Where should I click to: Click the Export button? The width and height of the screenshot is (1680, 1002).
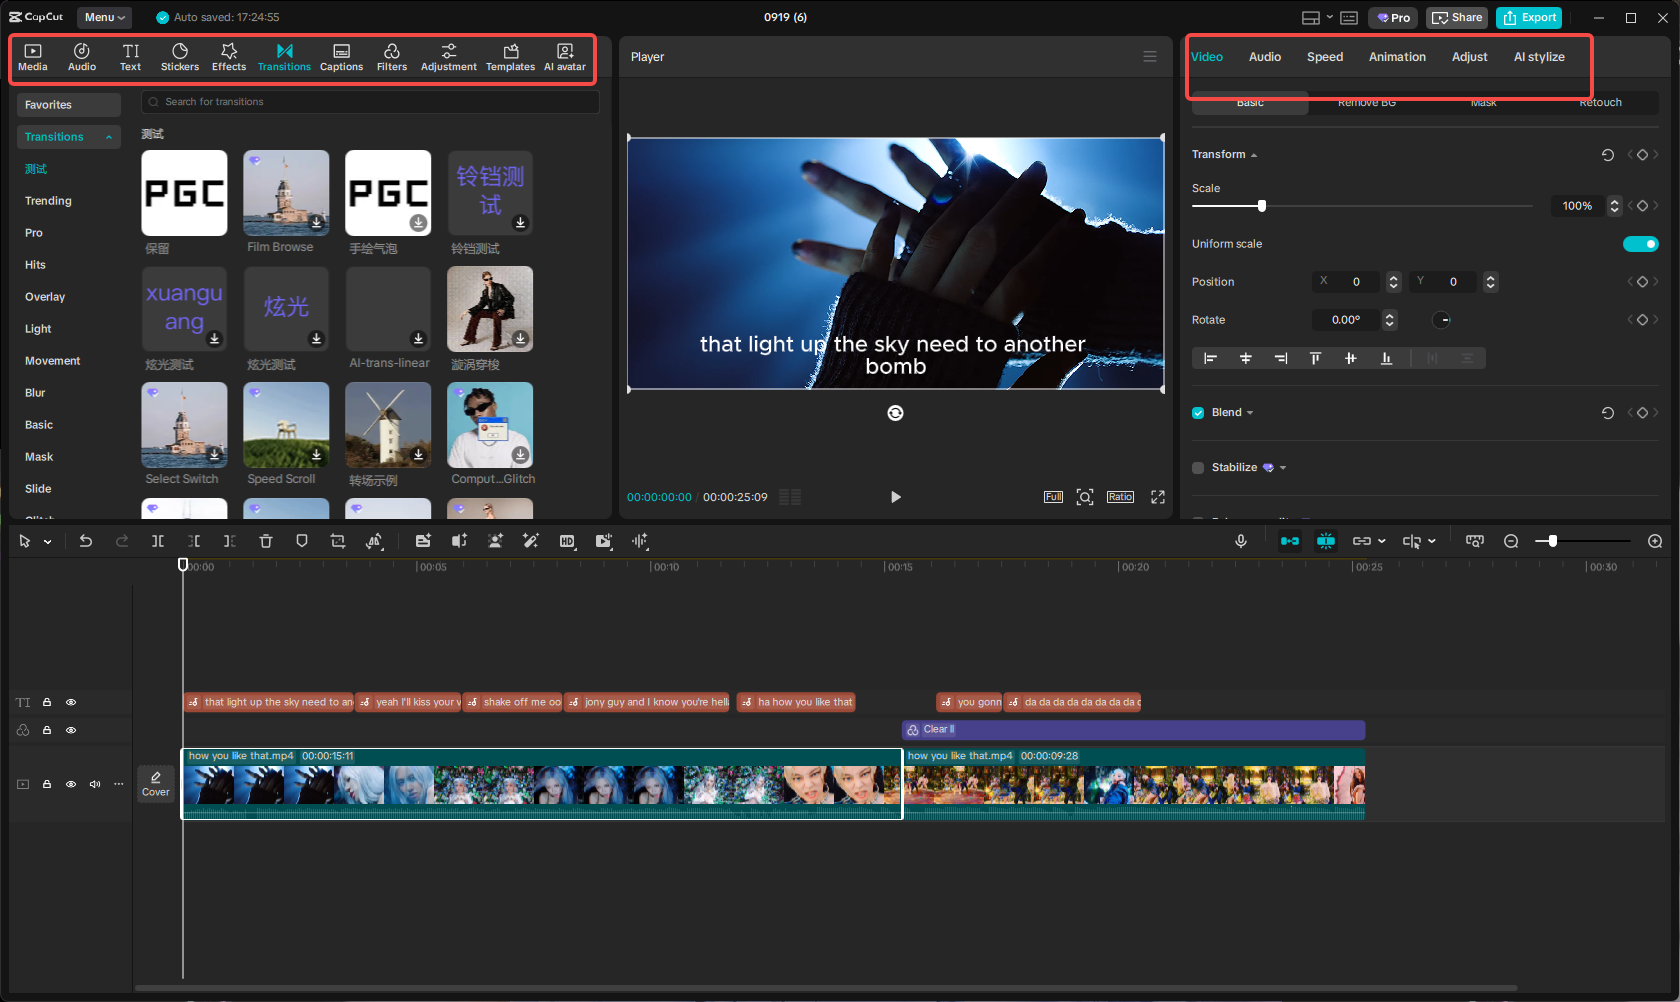(1530, 17)
